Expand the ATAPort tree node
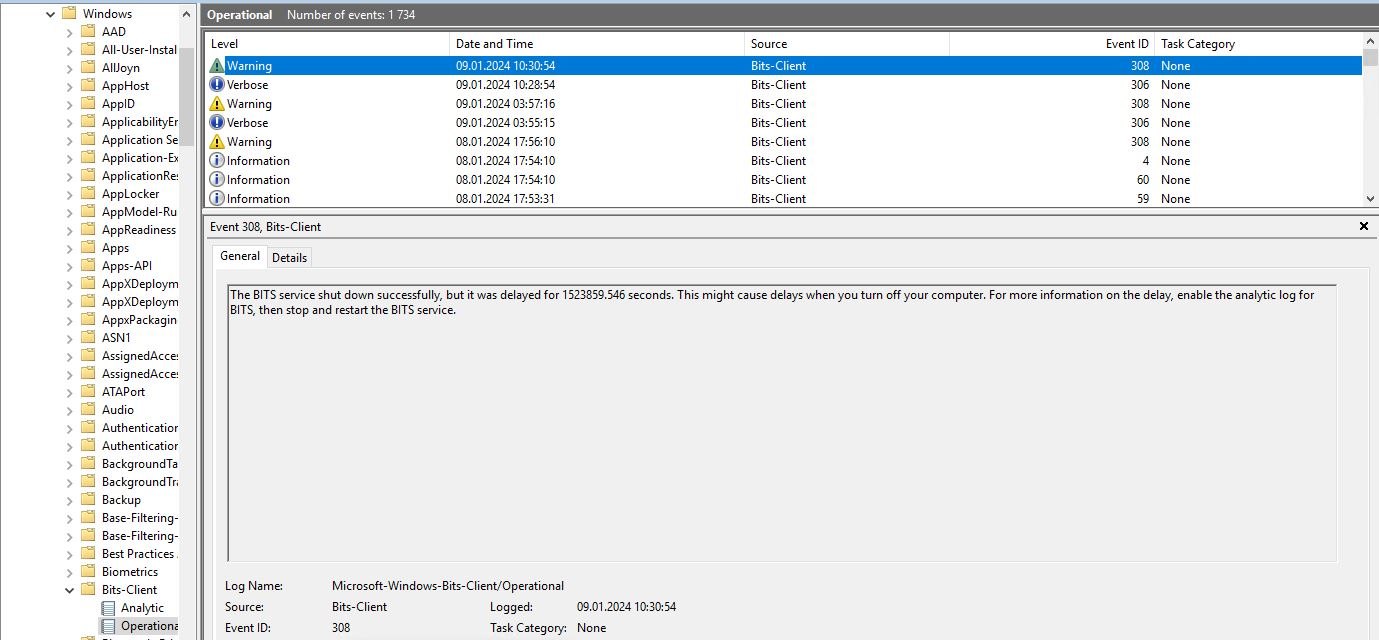The height and width of the screenshot is (640, 1379). [x=69, y=392]
